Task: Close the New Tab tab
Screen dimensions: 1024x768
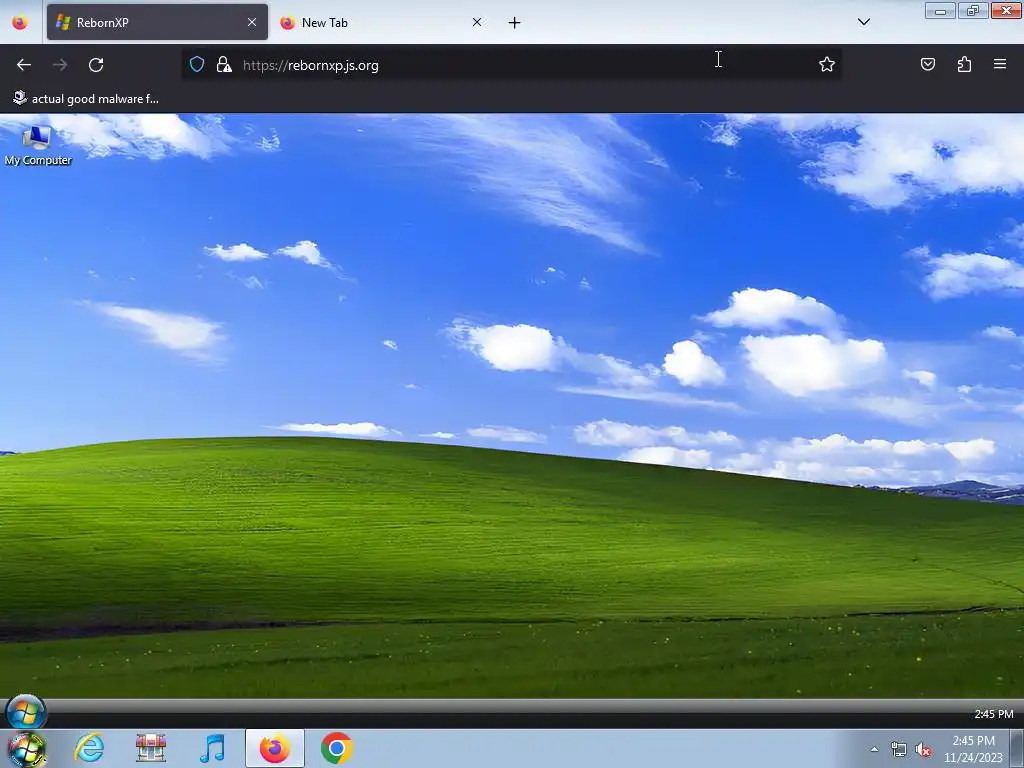Action: pyautogui.click(x=477, y=22)
